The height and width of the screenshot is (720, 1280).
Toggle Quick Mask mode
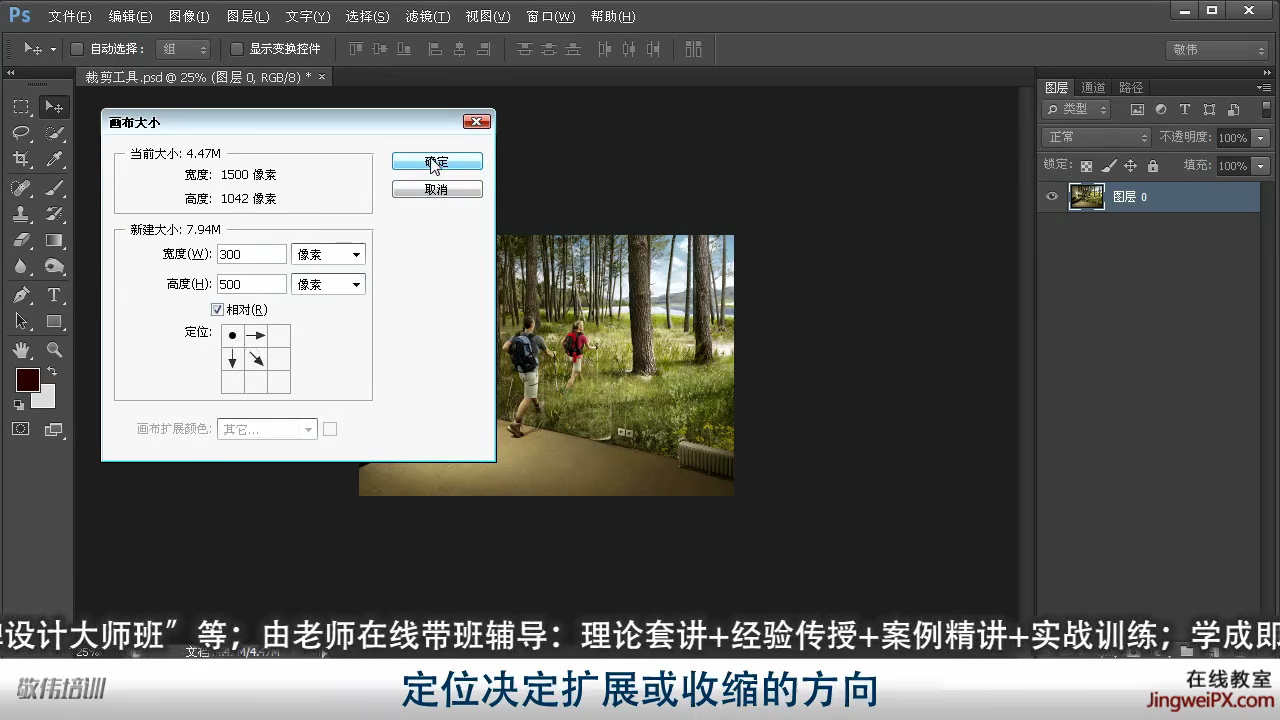[x=21, y=429]
